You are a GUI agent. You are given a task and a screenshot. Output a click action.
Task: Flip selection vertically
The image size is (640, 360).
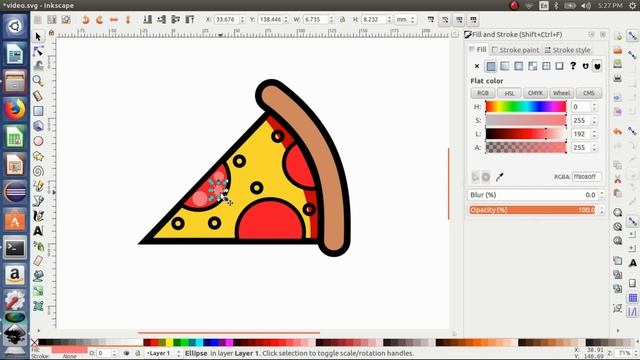pyautogui.click(x=127, y=20)
